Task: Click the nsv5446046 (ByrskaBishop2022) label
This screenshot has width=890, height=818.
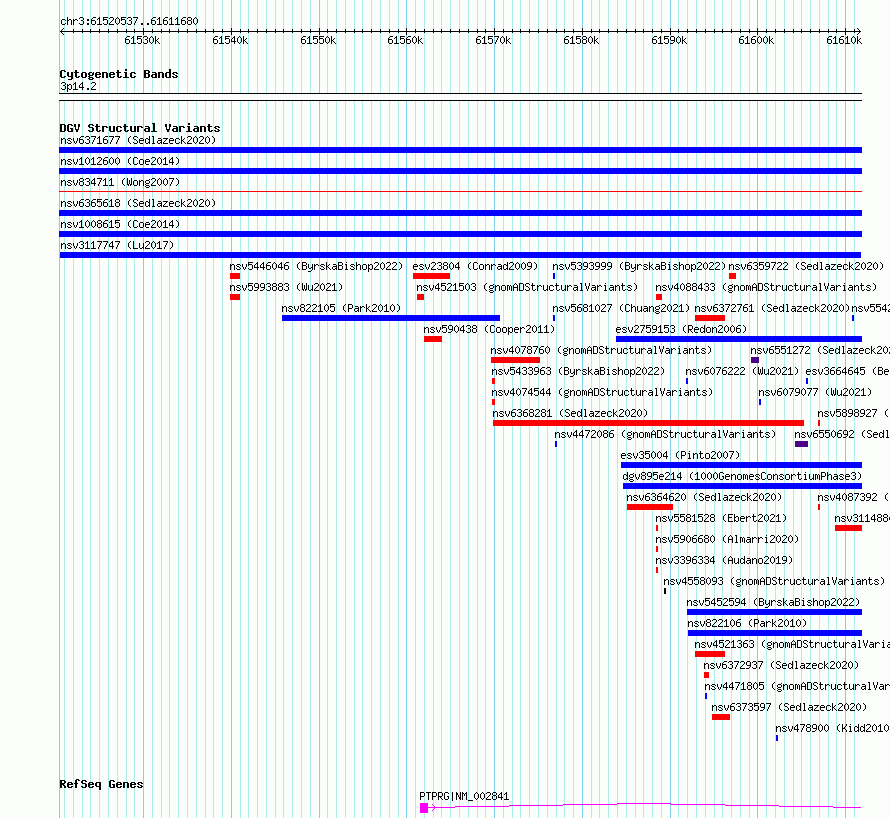Action: [316, 266]
